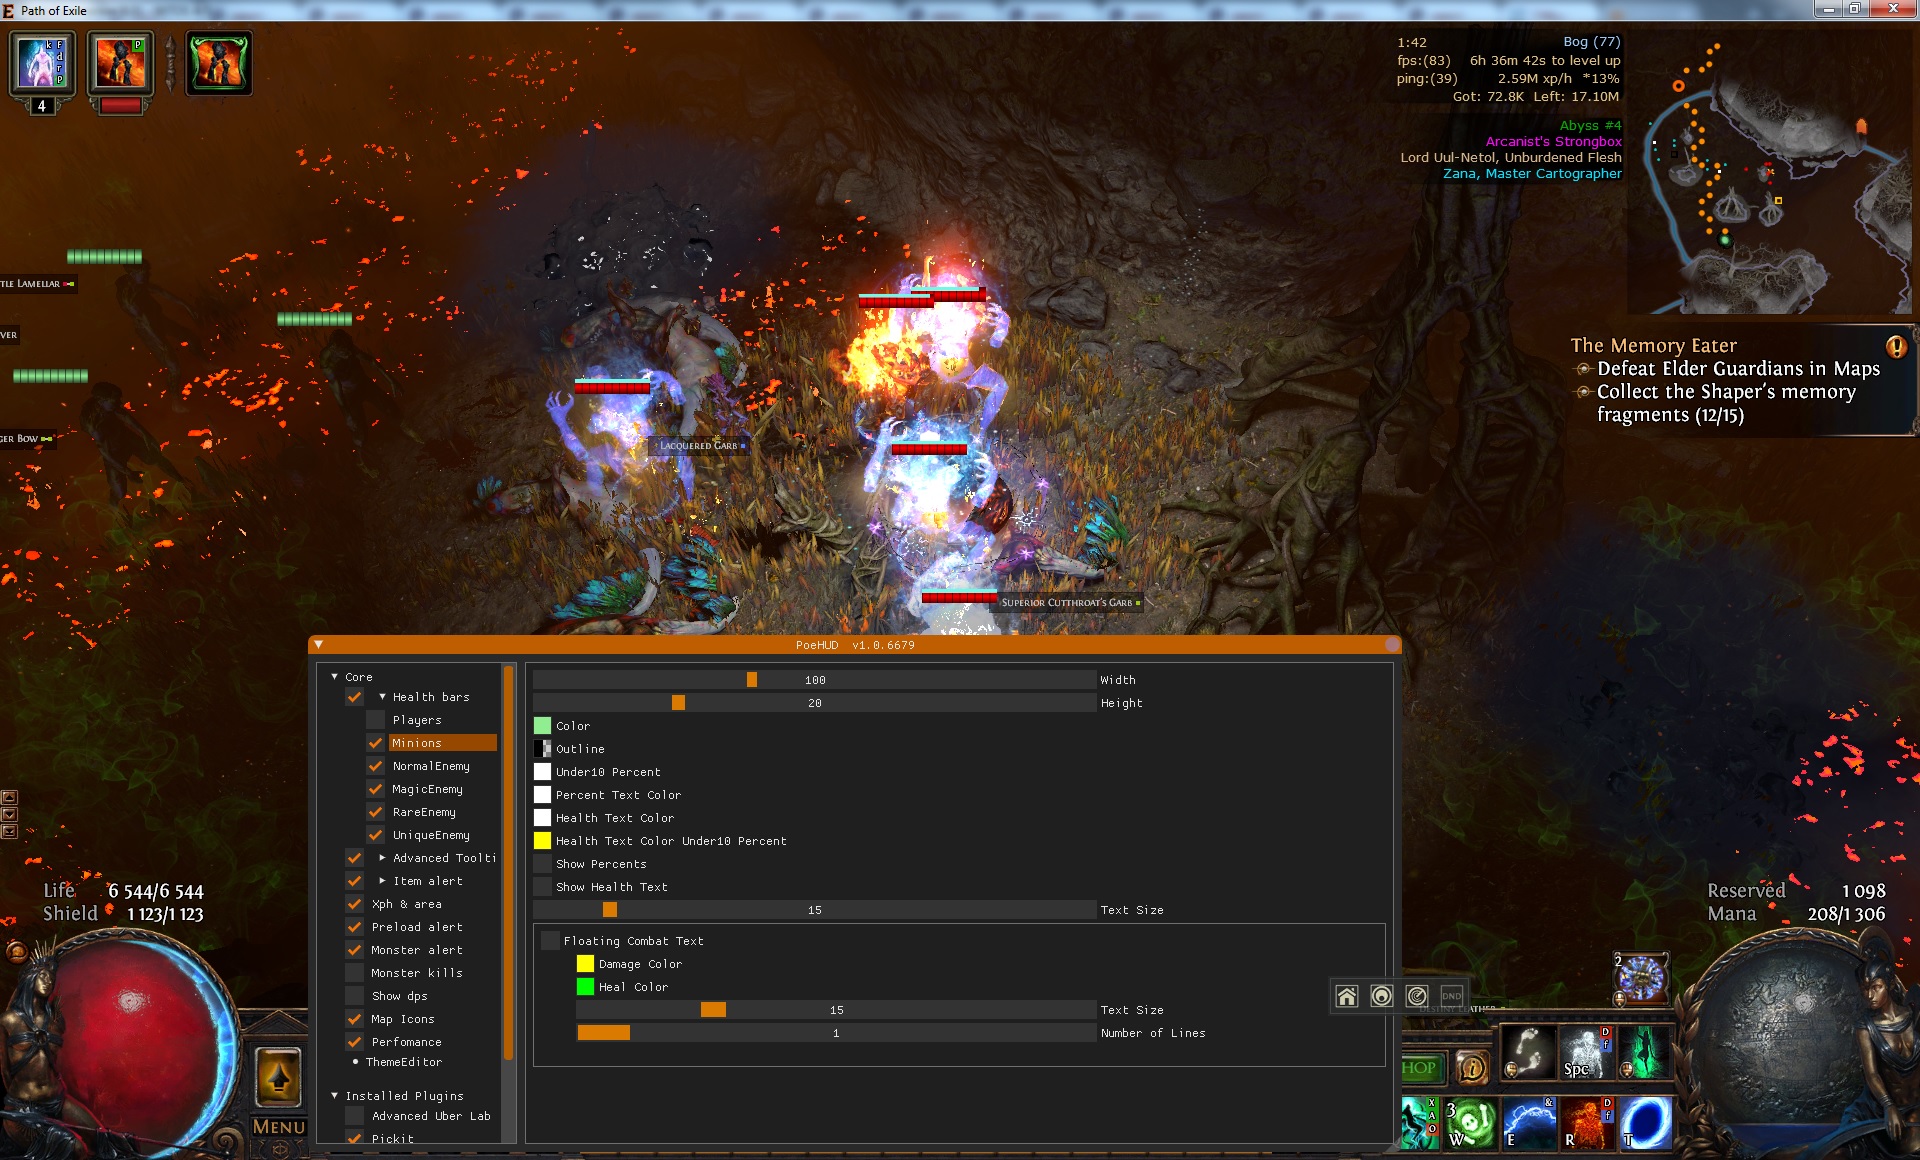The height and width of the screenshot is (1160, 1920).
Task: Open the Under10 Percent color swatch
Action: (x=542, y=772)
